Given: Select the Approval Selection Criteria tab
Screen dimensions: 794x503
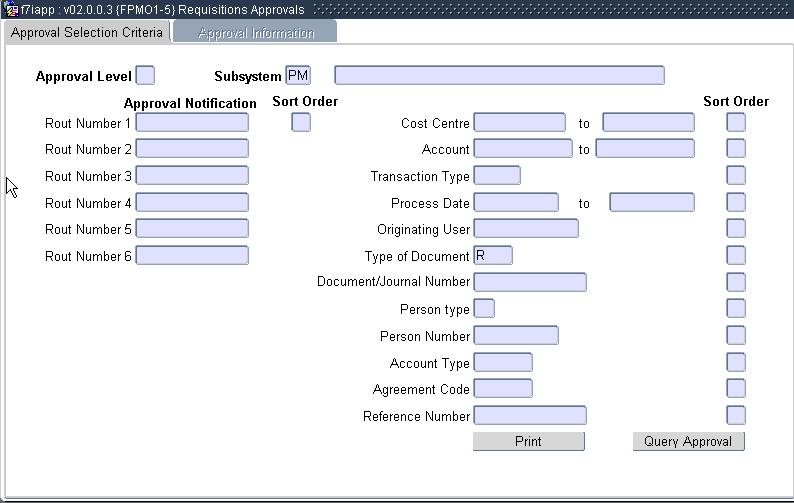Looking at the screenshot, I should pos(87,32).
